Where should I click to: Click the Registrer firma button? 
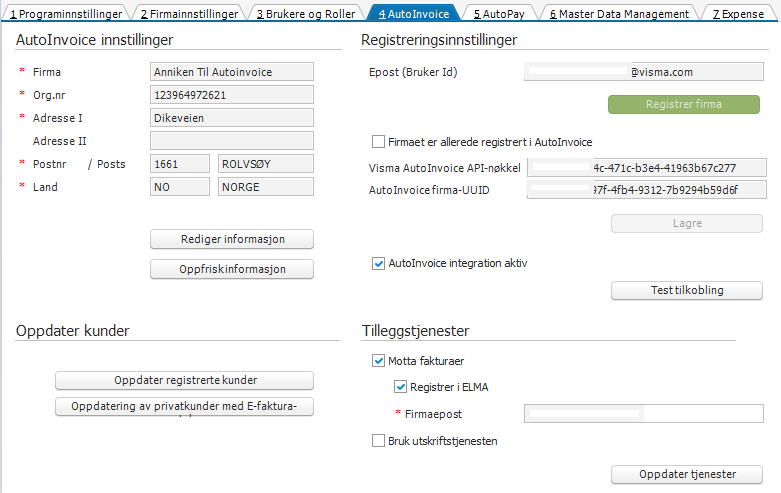point(684,104)
